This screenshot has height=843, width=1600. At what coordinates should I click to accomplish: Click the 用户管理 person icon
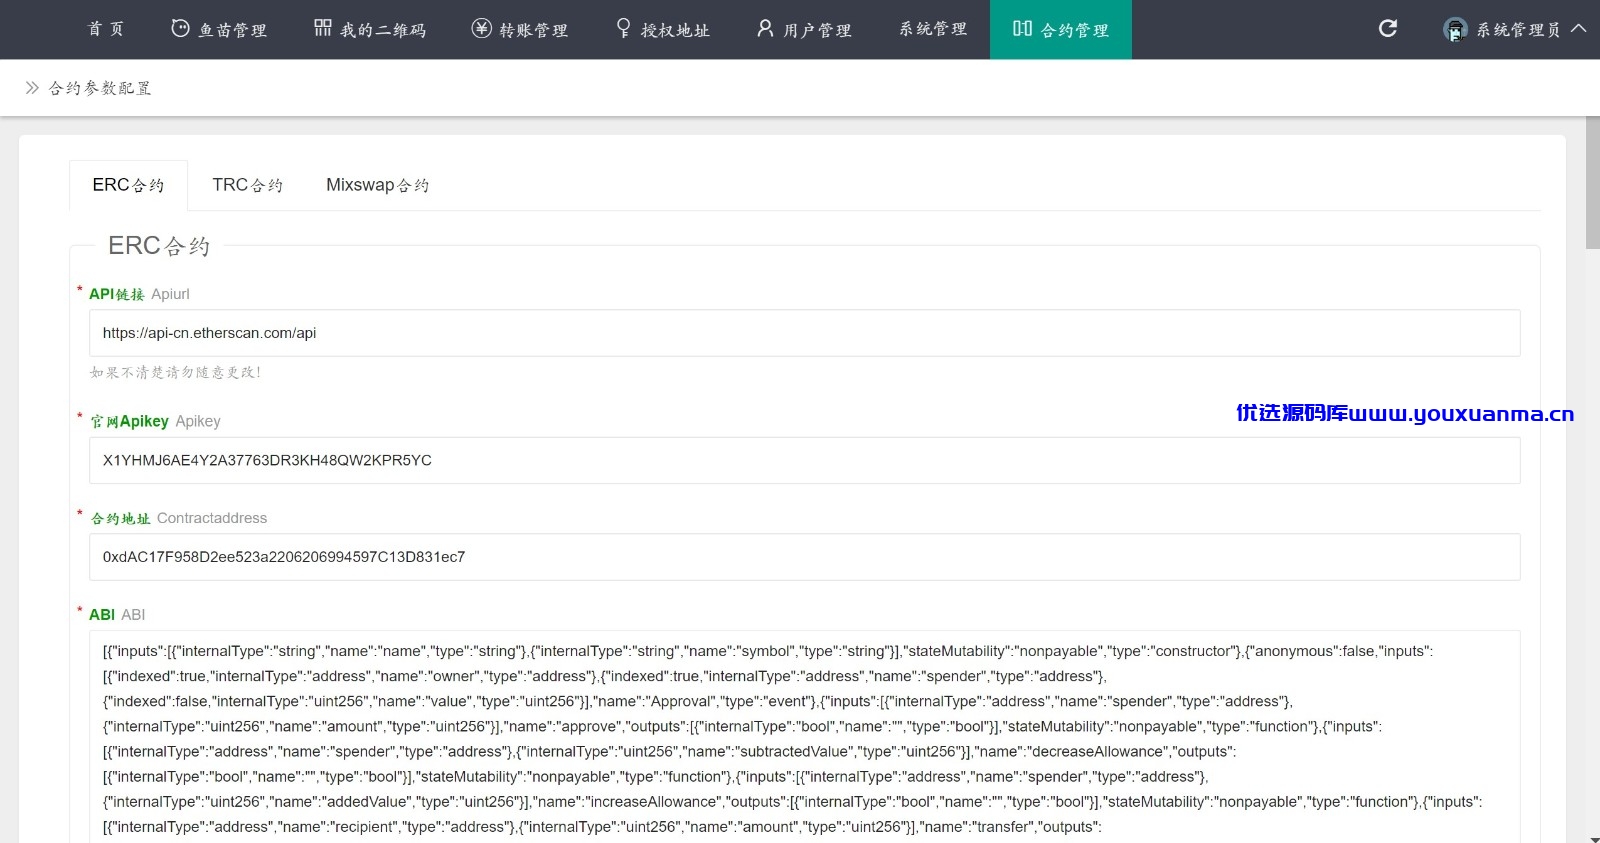tap(765, 28)
